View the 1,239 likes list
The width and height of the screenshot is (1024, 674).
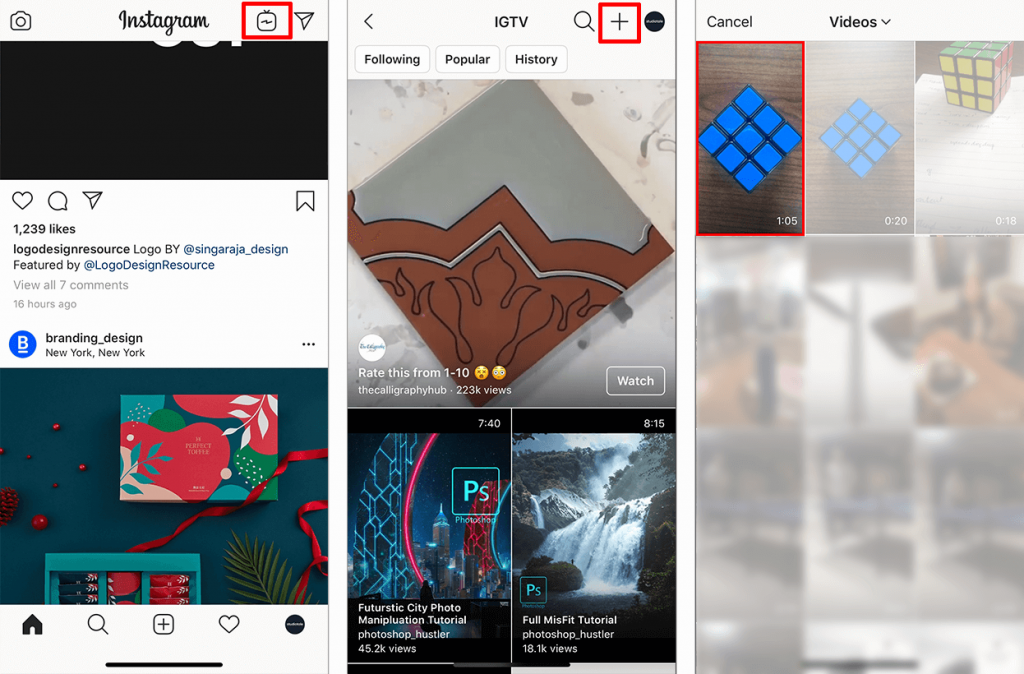click(44, 229)
